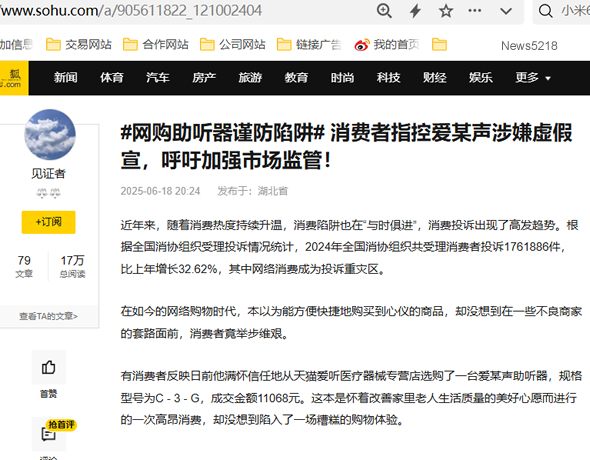Click the article headline about 网购助听器谨防陷阱

[346, 146]
